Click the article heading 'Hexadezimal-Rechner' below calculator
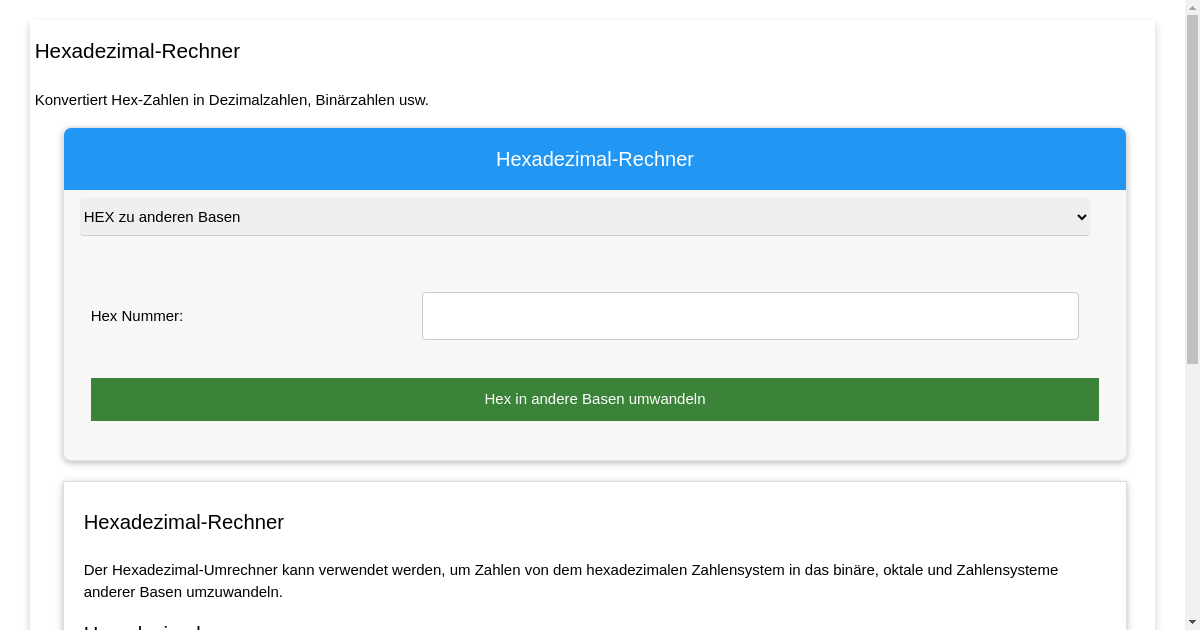Screen dimensions: 1200x630 pyautogui.click(x=184, y=522)
